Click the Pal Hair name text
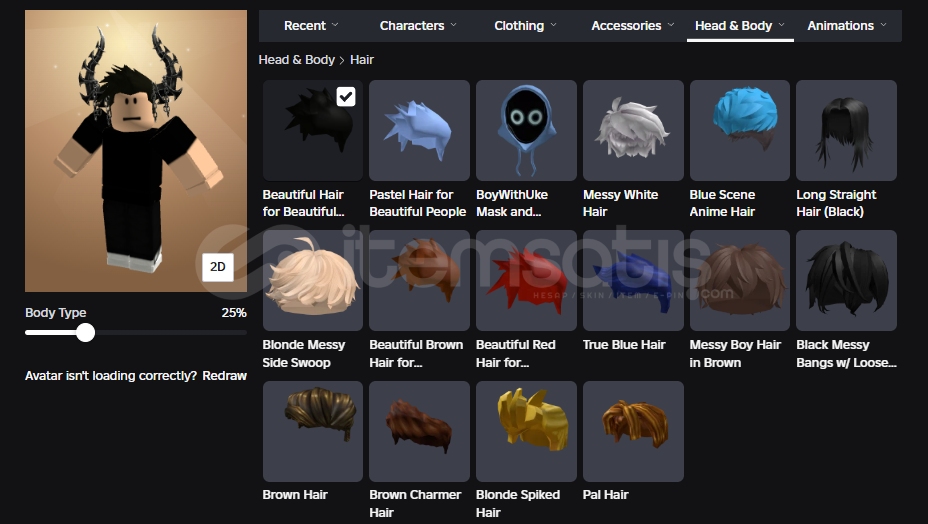The width and height of the screenshot is (928, 524). click(x=605, y=495)
